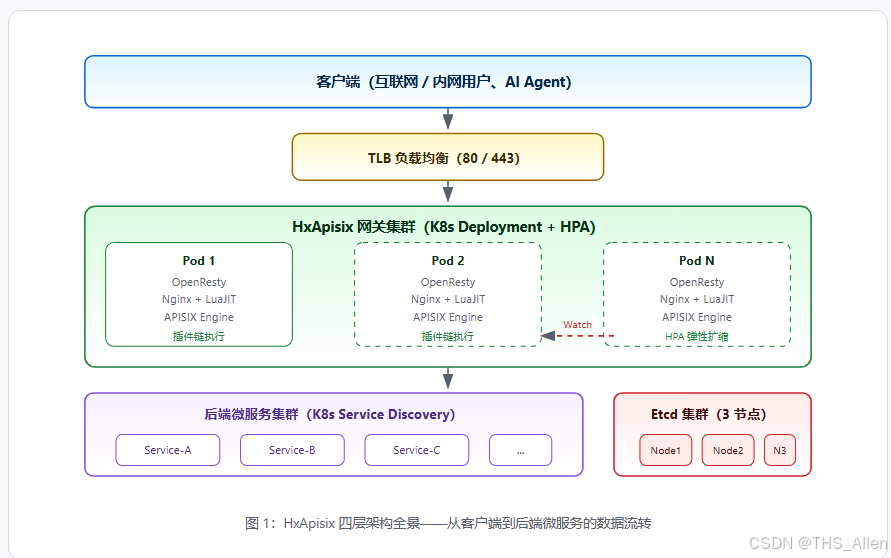This screenshot has height=558, width=891.
Task: Click 插件链执行 label in Pod 2
Action: [448, 336]
